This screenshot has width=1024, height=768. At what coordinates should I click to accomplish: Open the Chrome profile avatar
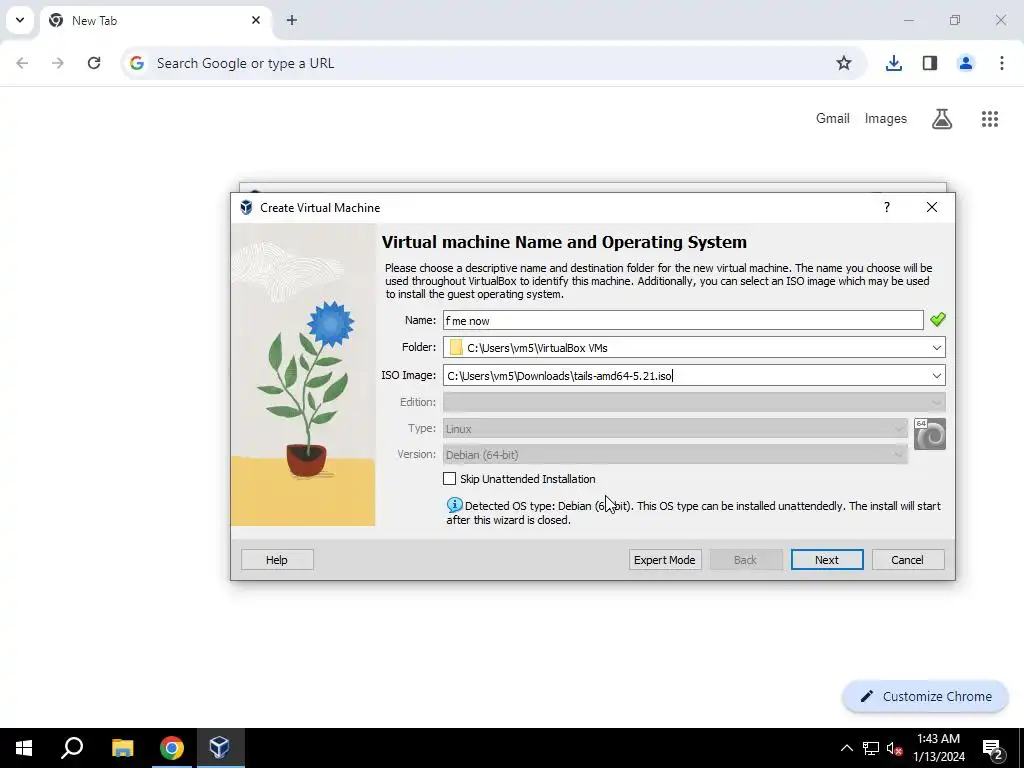(x=966, y=63)
